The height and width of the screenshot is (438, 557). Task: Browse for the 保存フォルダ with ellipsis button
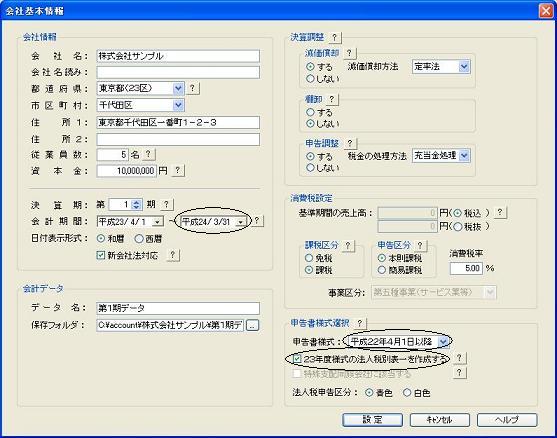tap(252, 325)
